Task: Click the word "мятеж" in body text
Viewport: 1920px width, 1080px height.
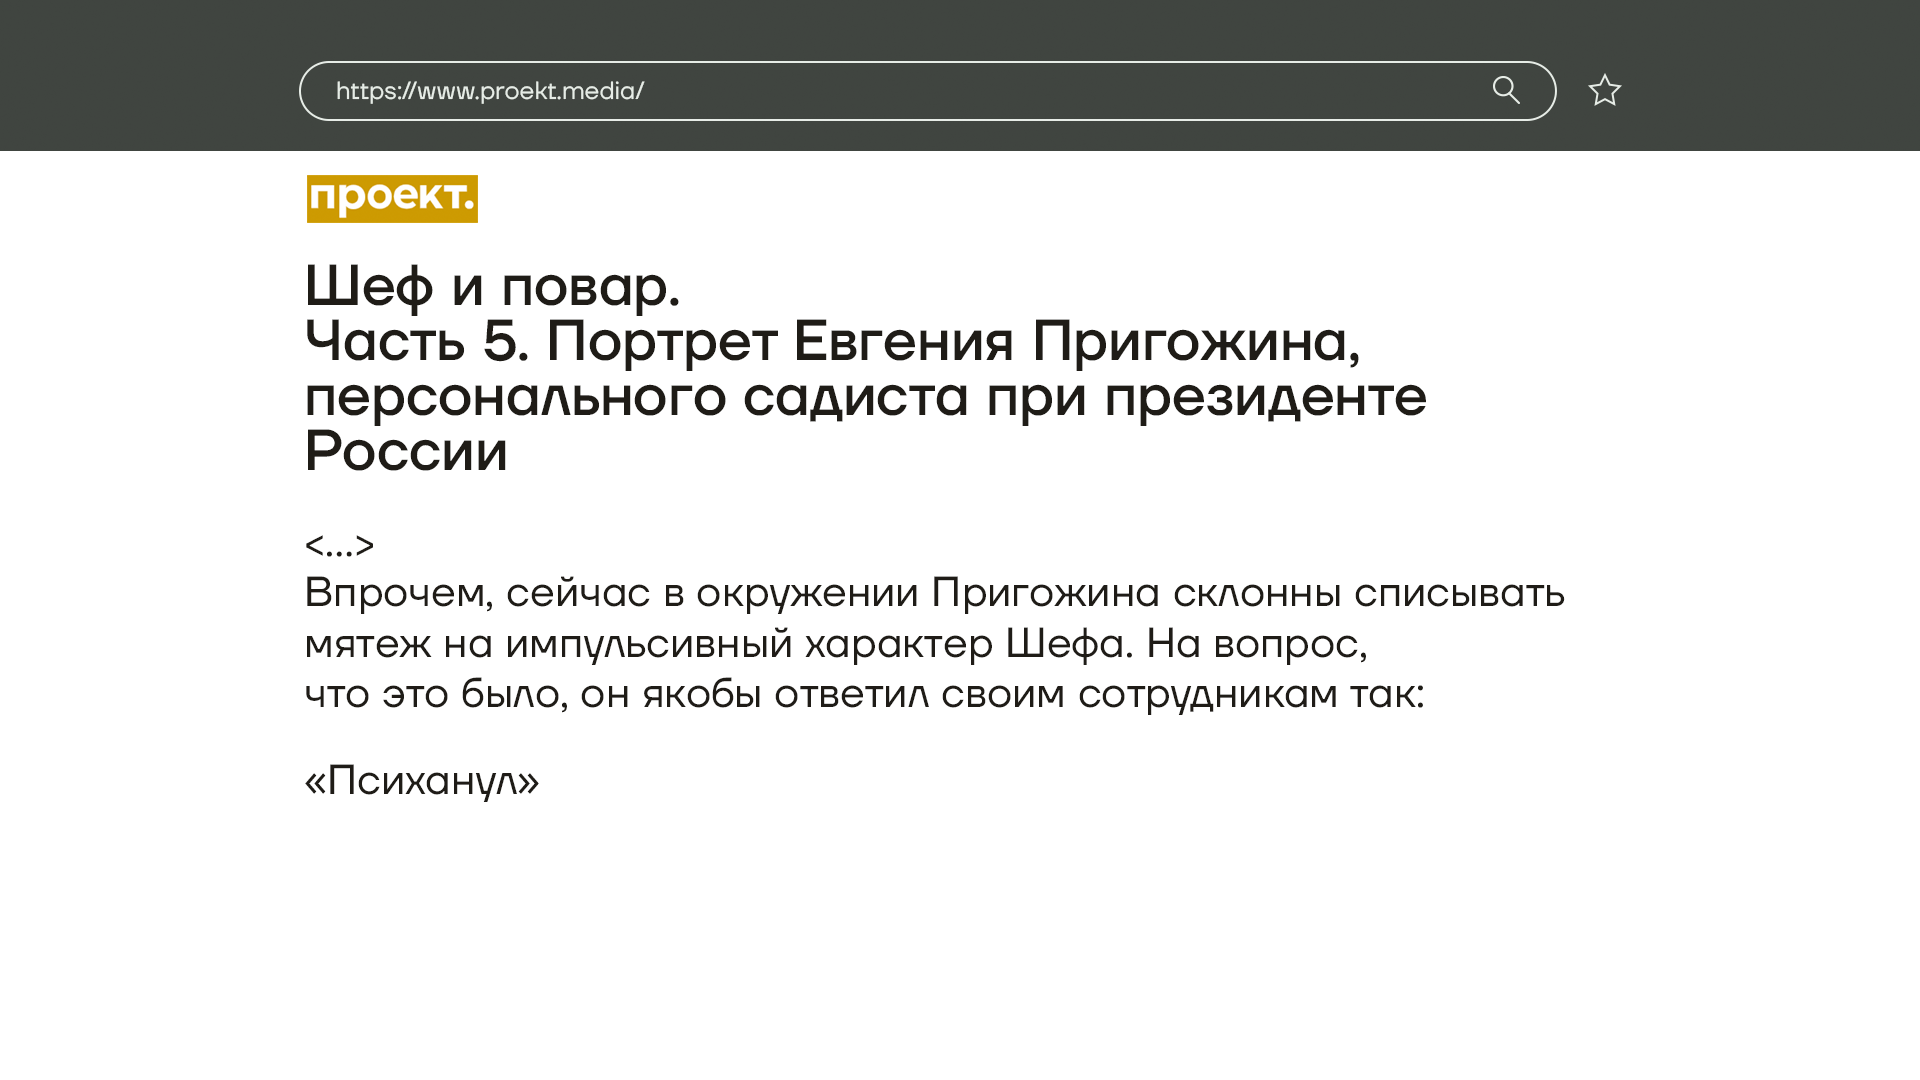Action: coord(367,643)
